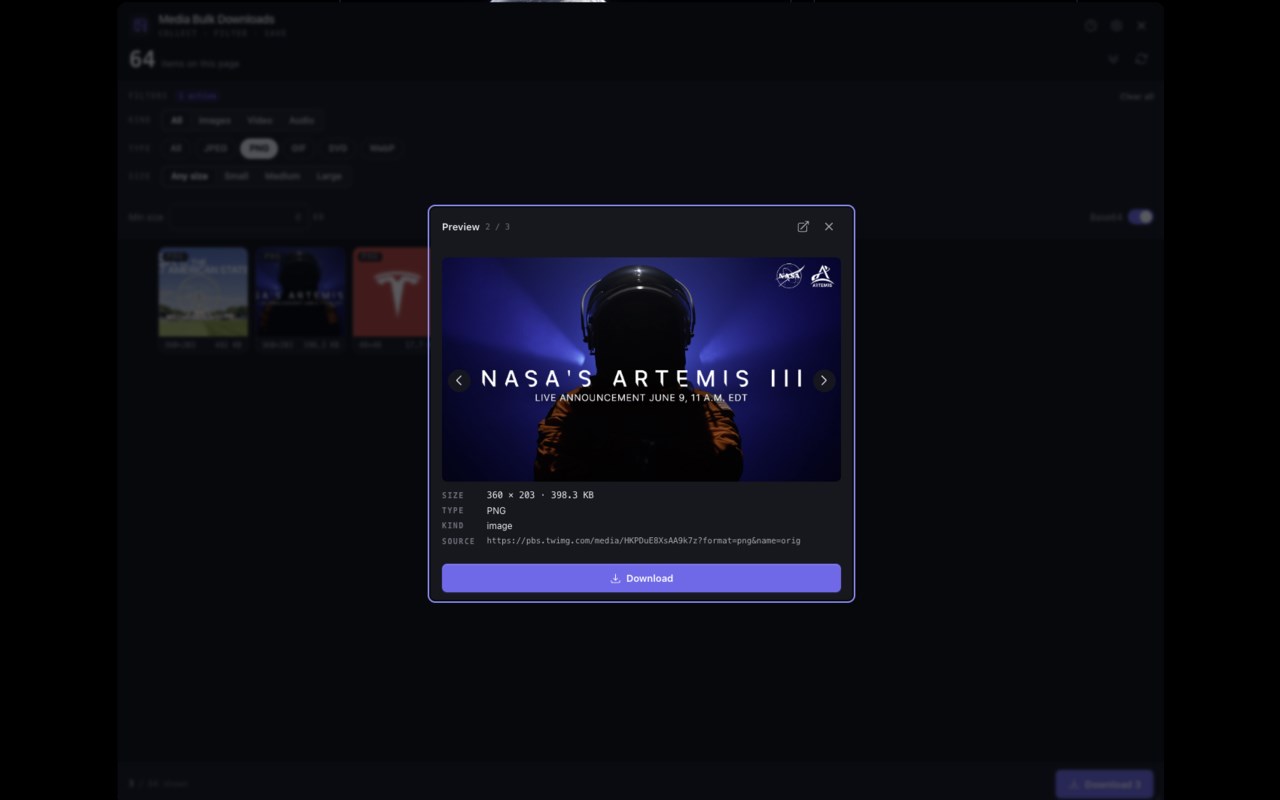Select the Audio kind filter

(x=302, y=120)
